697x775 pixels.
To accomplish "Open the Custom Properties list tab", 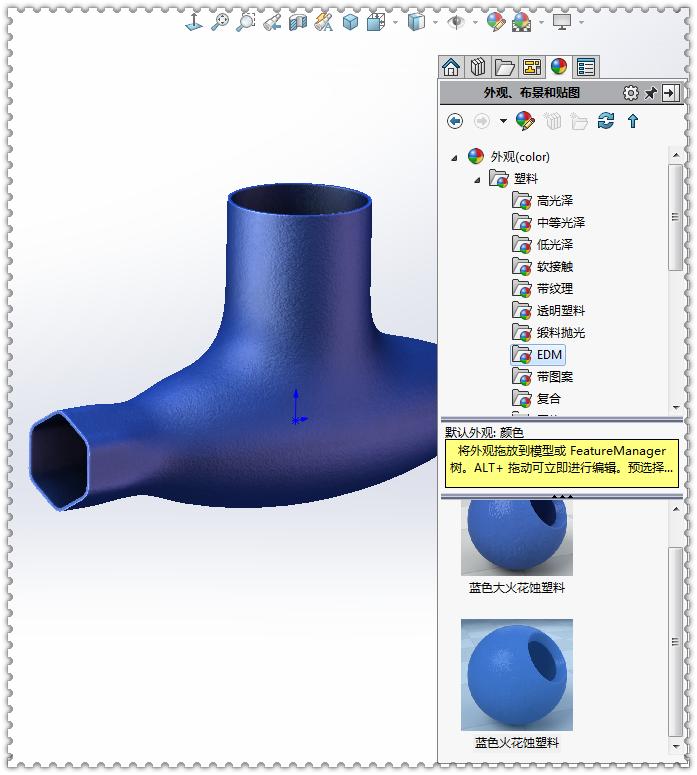I will pyautogui.click(x=586, y=67).
